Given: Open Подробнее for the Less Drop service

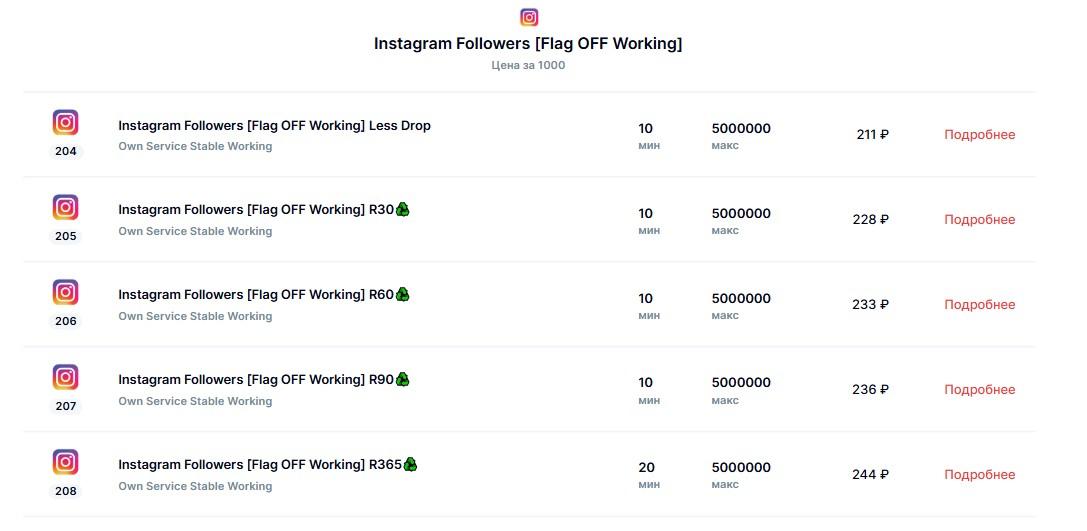Looking at the screenshot, I should point(980,134).
